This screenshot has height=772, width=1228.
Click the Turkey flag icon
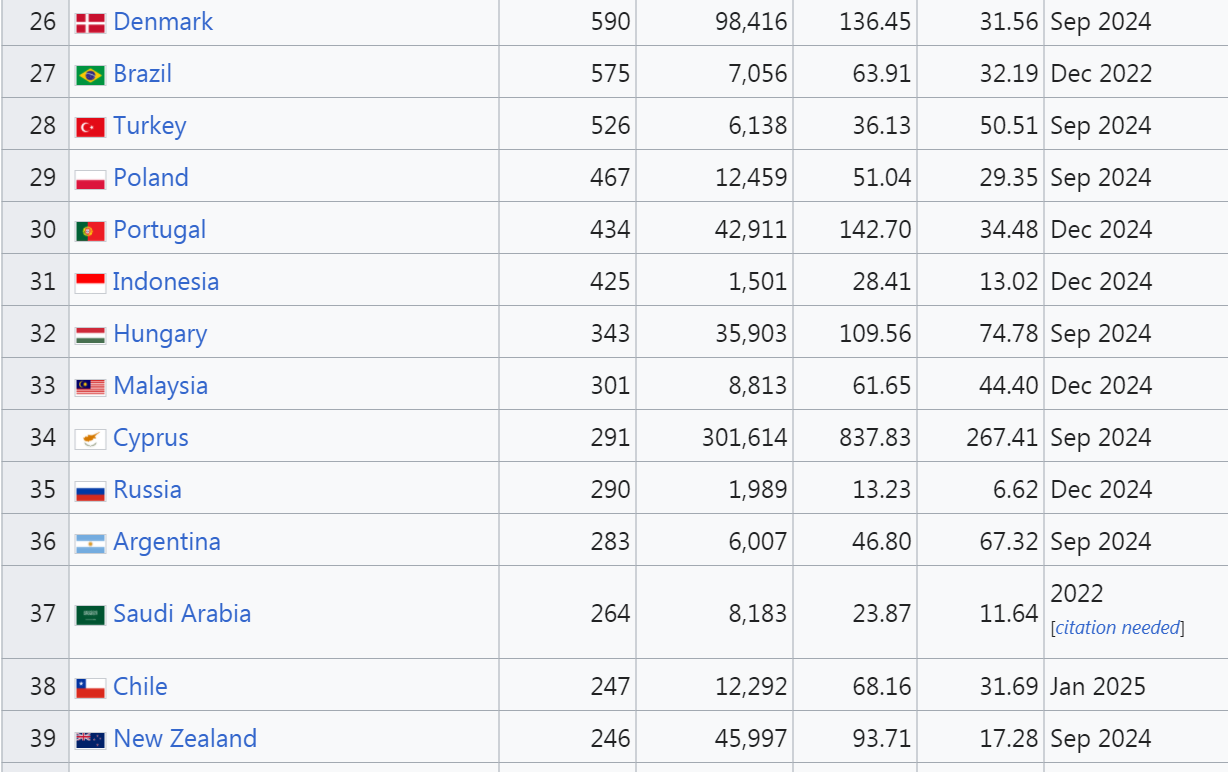click(90, 127)
